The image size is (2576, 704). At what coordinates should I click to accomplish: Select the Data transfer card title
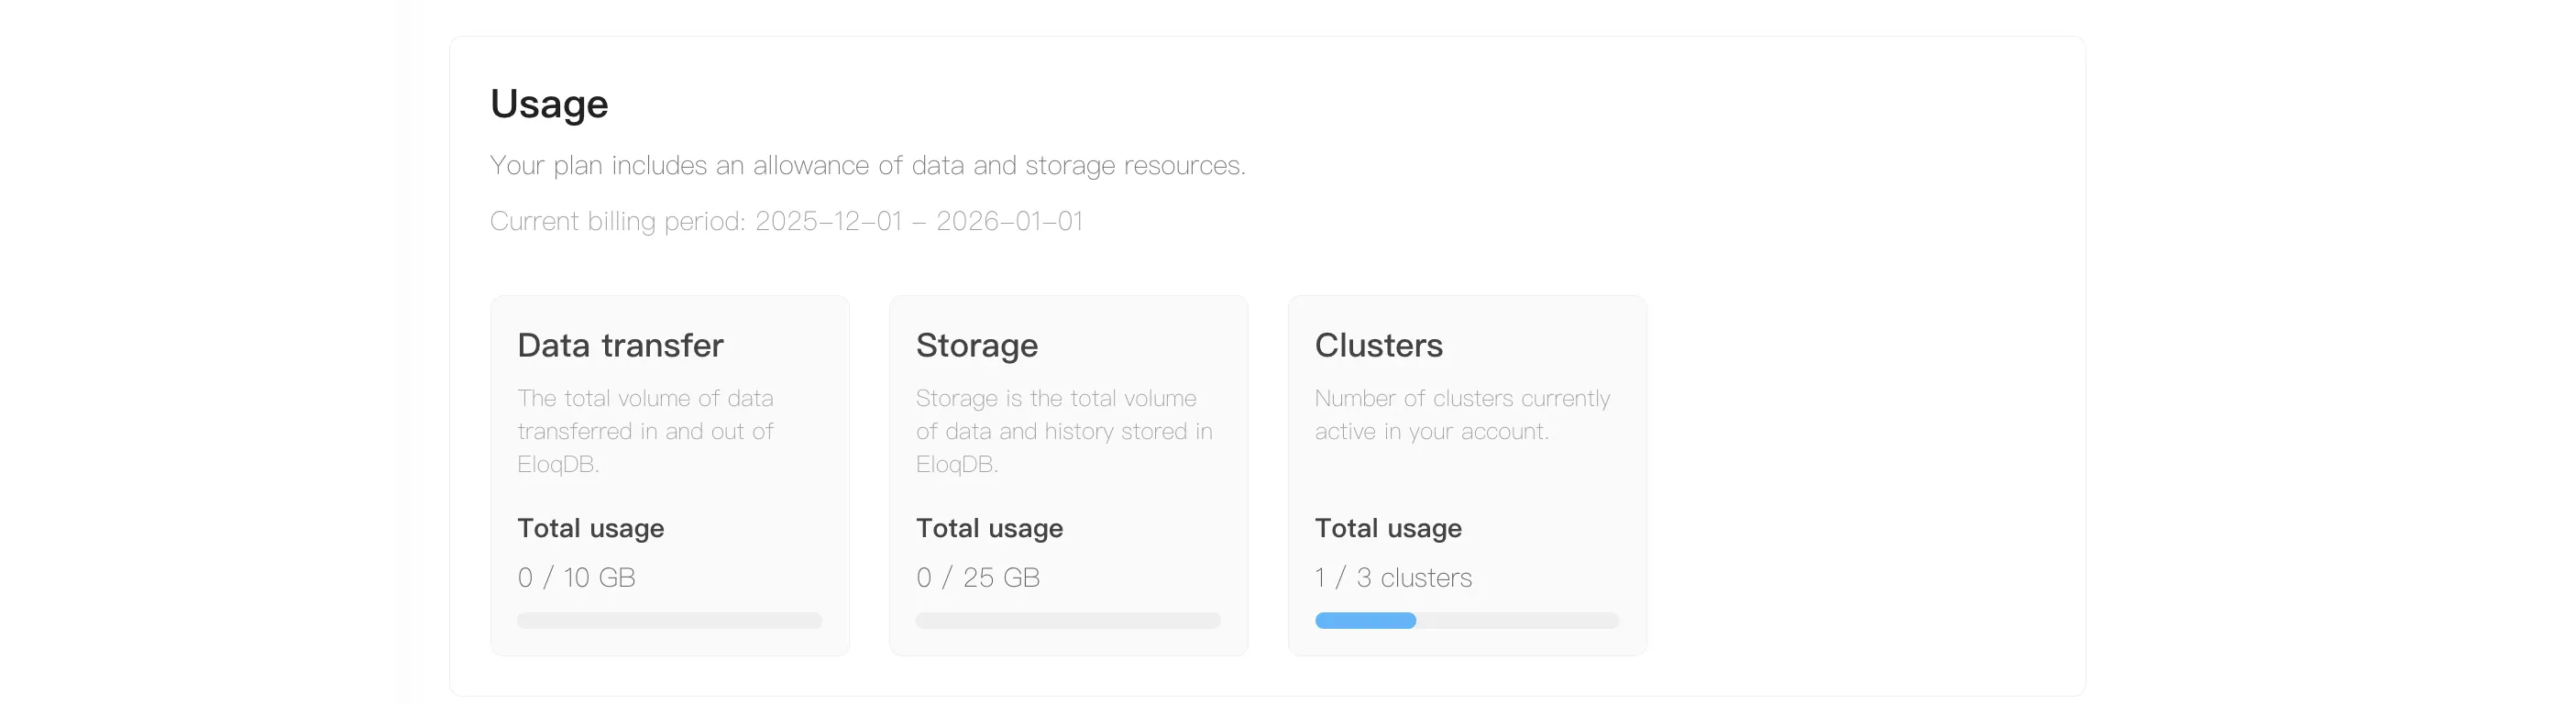[x=620, y=345]
